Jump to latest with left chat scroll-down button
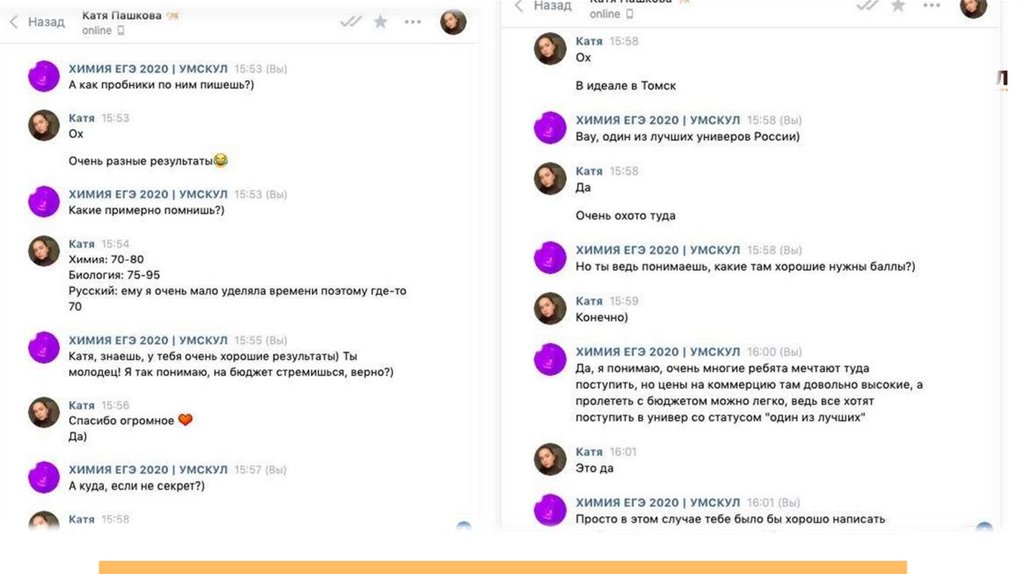This screenshot has width=1024, height=574. coord(464,526)
